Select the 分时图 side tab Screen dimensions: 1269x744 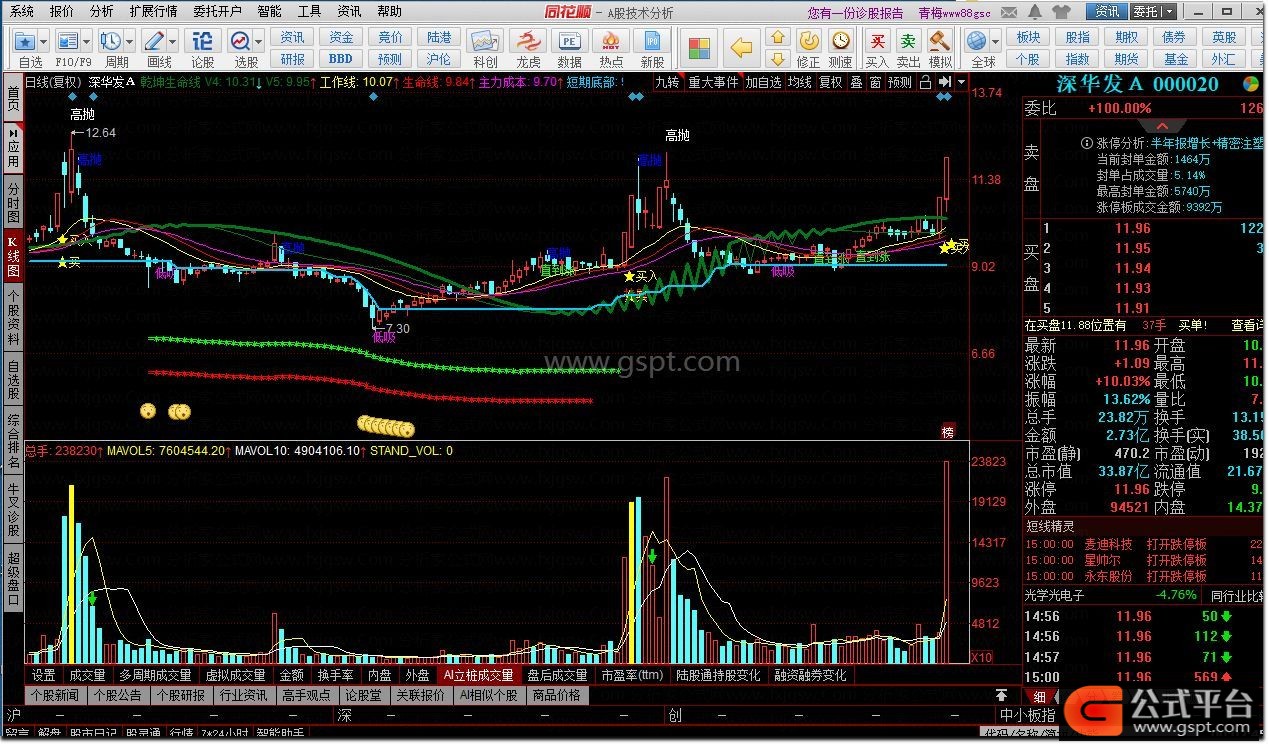click(x=13, y=203)
